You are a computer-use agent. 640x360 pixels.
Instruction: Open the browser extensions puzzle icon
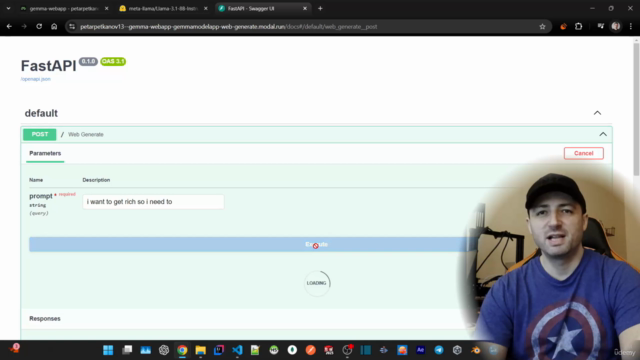pos(578,27)
